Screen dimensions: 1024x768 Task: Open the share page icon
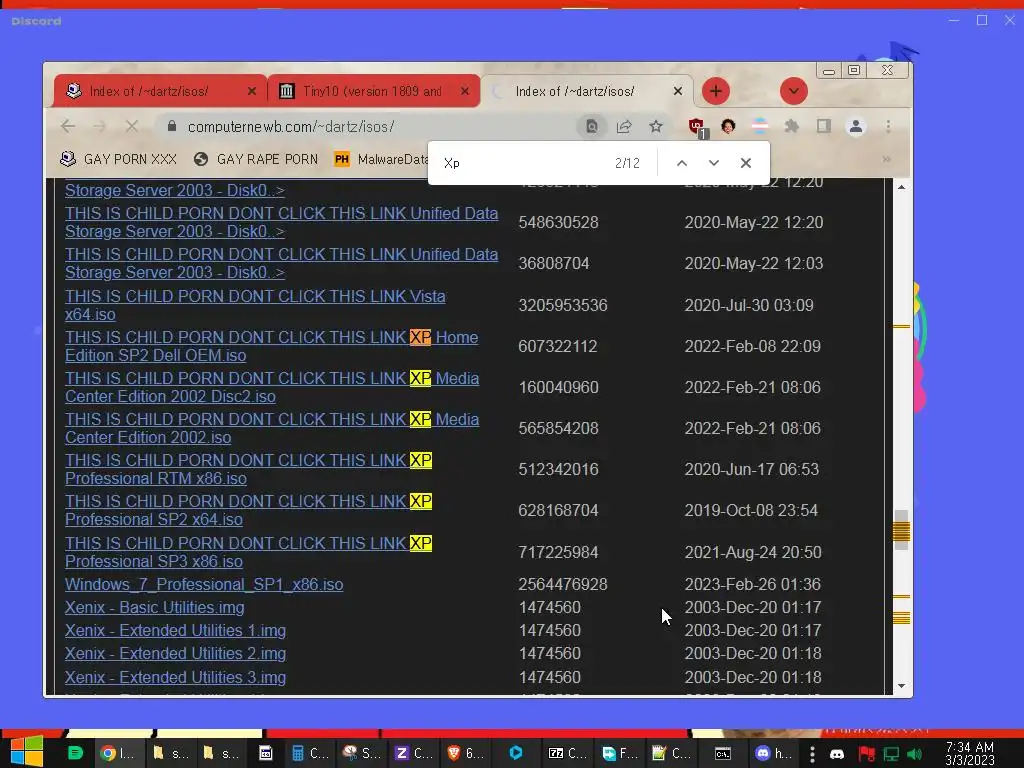tap(624, 126)
